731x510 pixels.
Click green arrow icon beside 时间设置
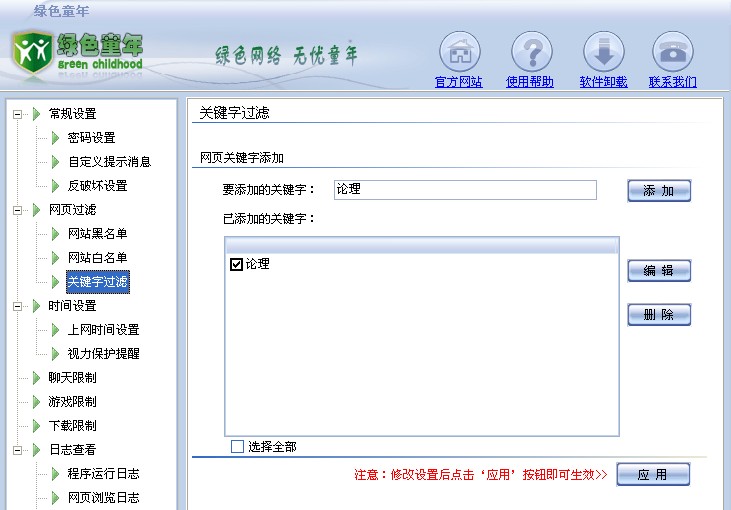[x=36, y=306]
